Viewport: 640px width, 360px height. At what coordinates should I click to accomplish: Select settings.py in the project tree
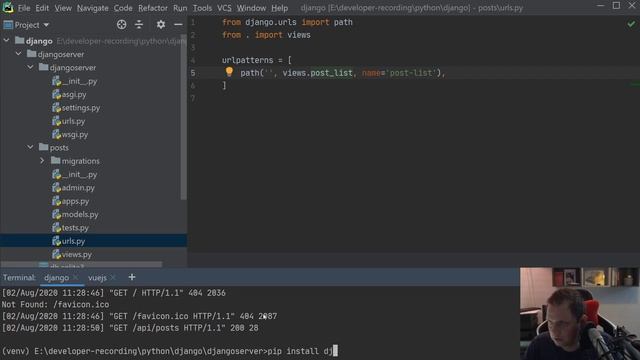(80, 108)
